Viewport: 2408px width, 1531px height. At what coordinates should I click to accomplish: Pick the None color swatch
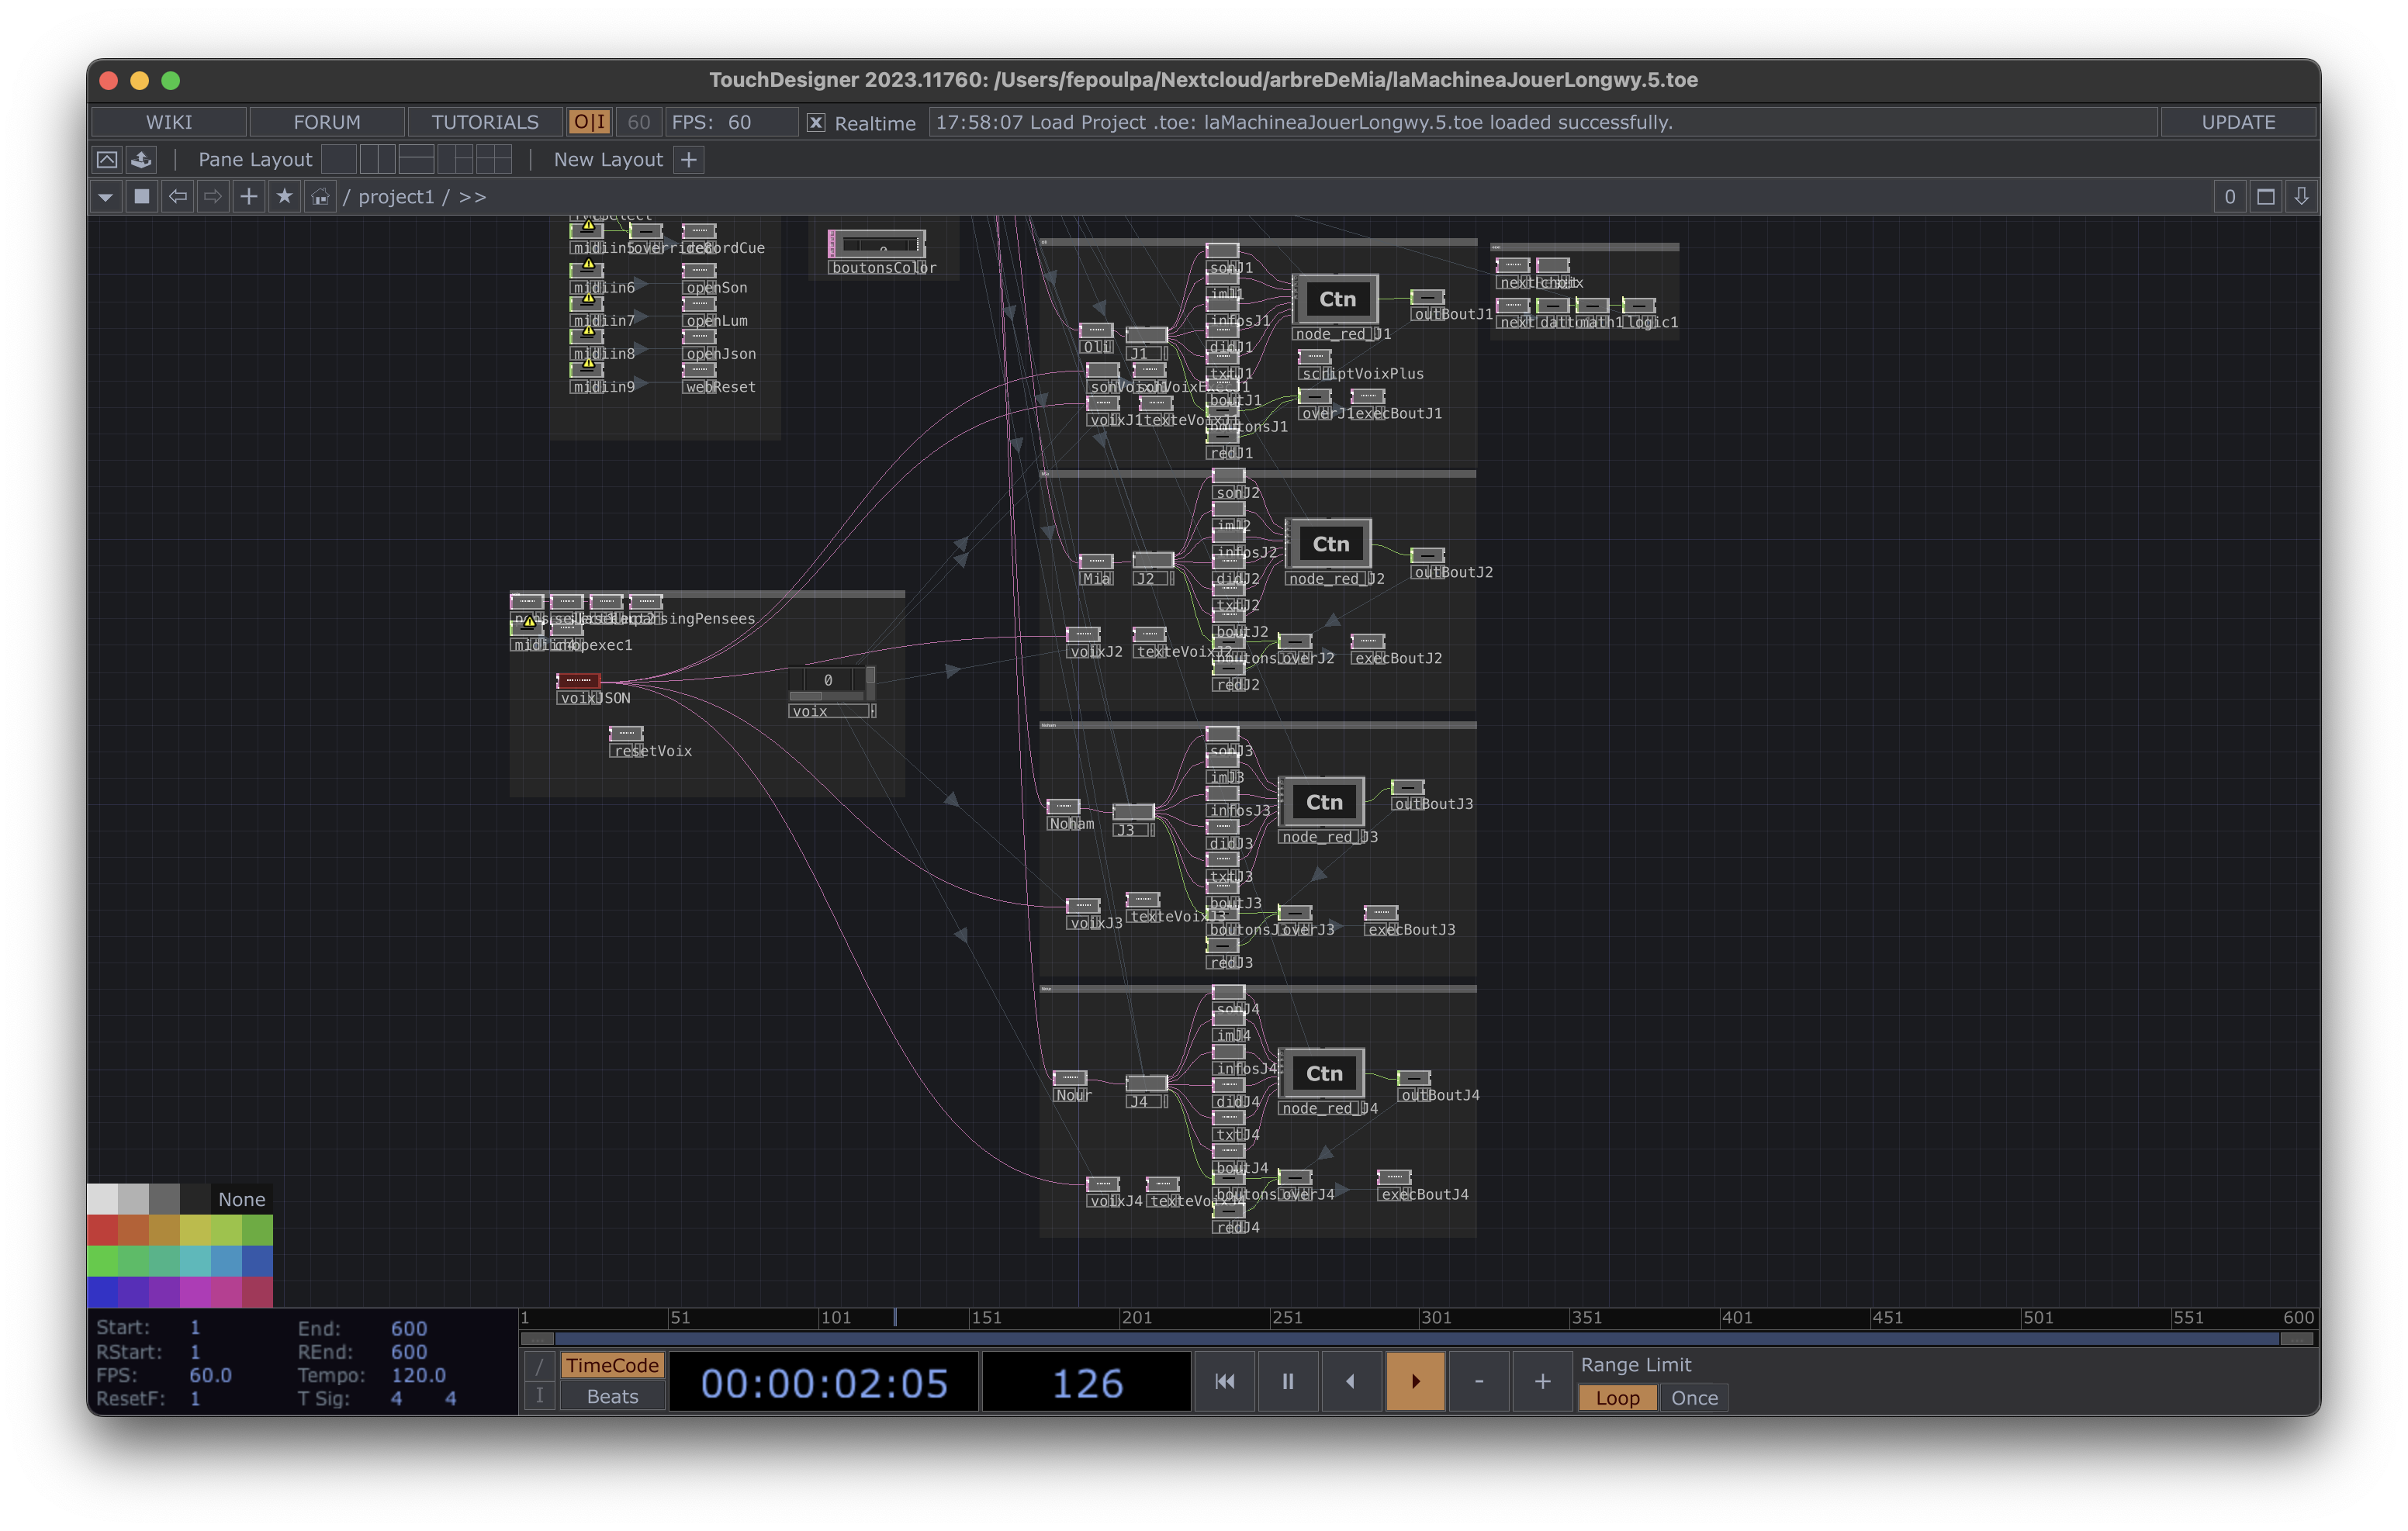click(x=241, y=1199)
